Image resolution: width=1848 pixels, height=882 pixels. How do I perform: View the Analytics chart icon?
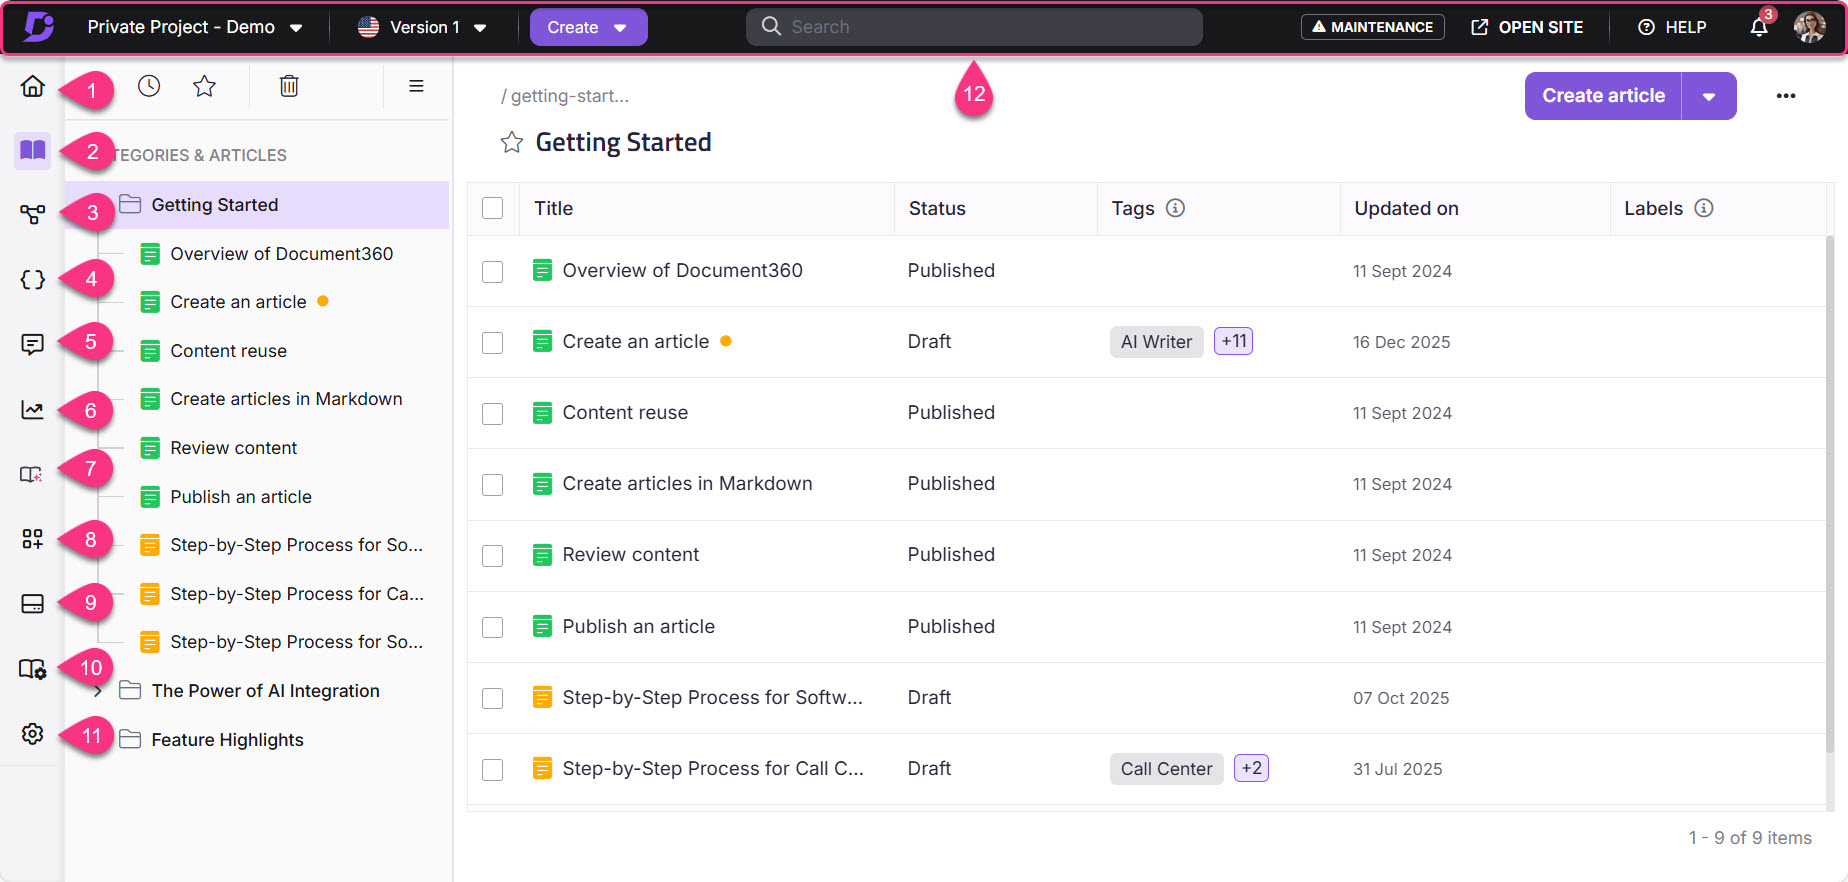[x=32, y=409]
